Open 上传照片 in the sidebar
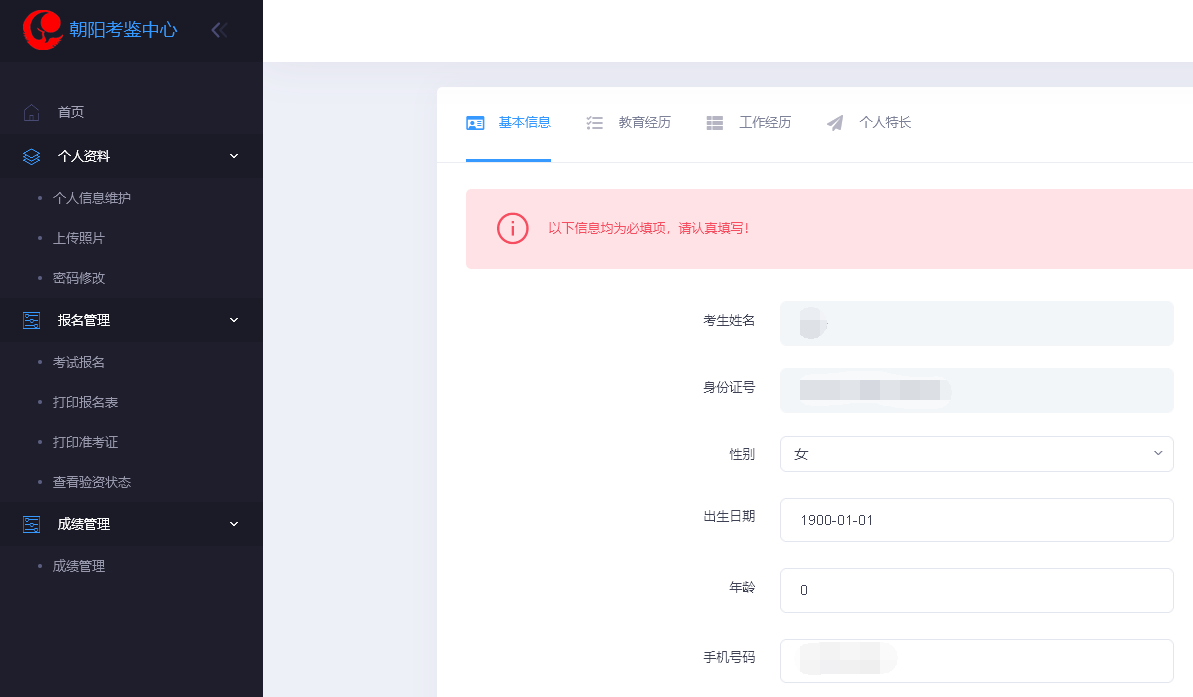Screen dimensions: 1193x697 pyautogui.click(x=79, y=238)
